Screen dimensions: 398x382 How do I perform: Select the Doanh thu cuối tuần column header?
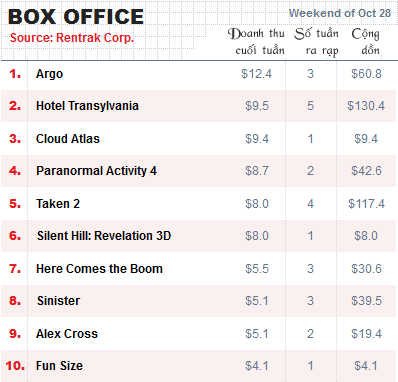[256, 42]
